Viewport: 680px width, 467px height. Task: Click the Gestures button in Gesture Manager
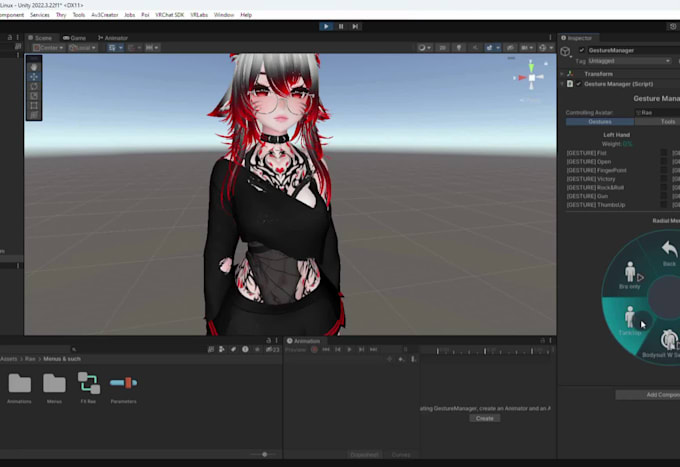(x=600, y=122)
